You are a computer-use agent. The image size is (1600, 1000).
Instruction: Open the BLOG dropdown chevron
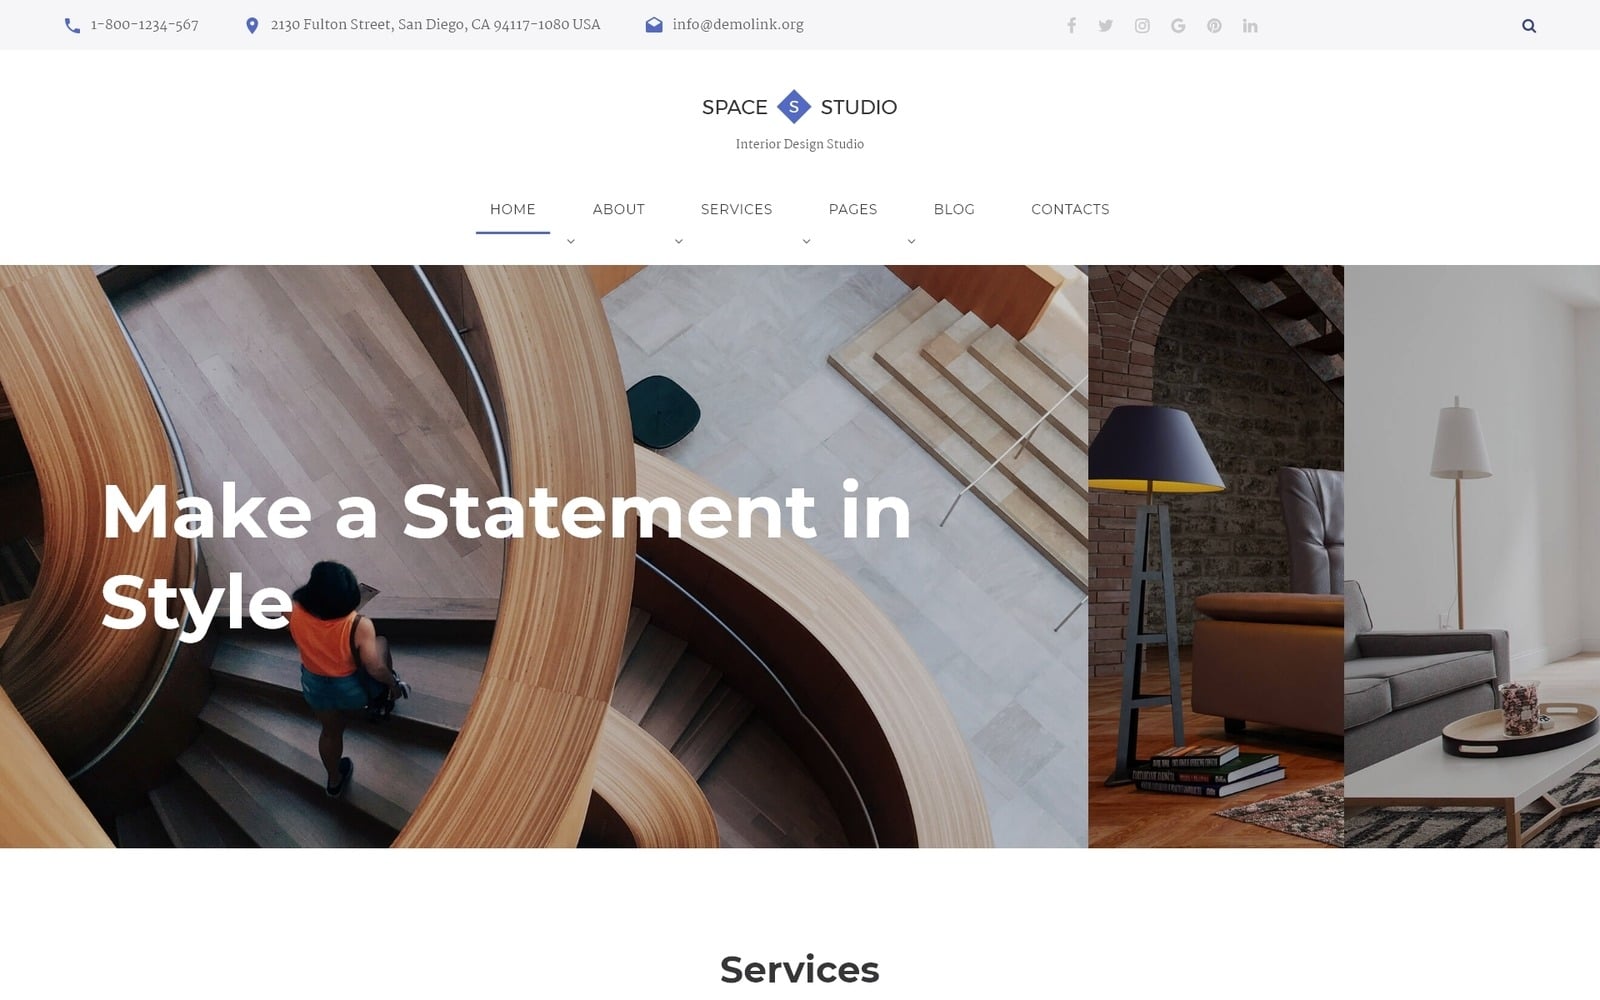click(x=910, y=240)
